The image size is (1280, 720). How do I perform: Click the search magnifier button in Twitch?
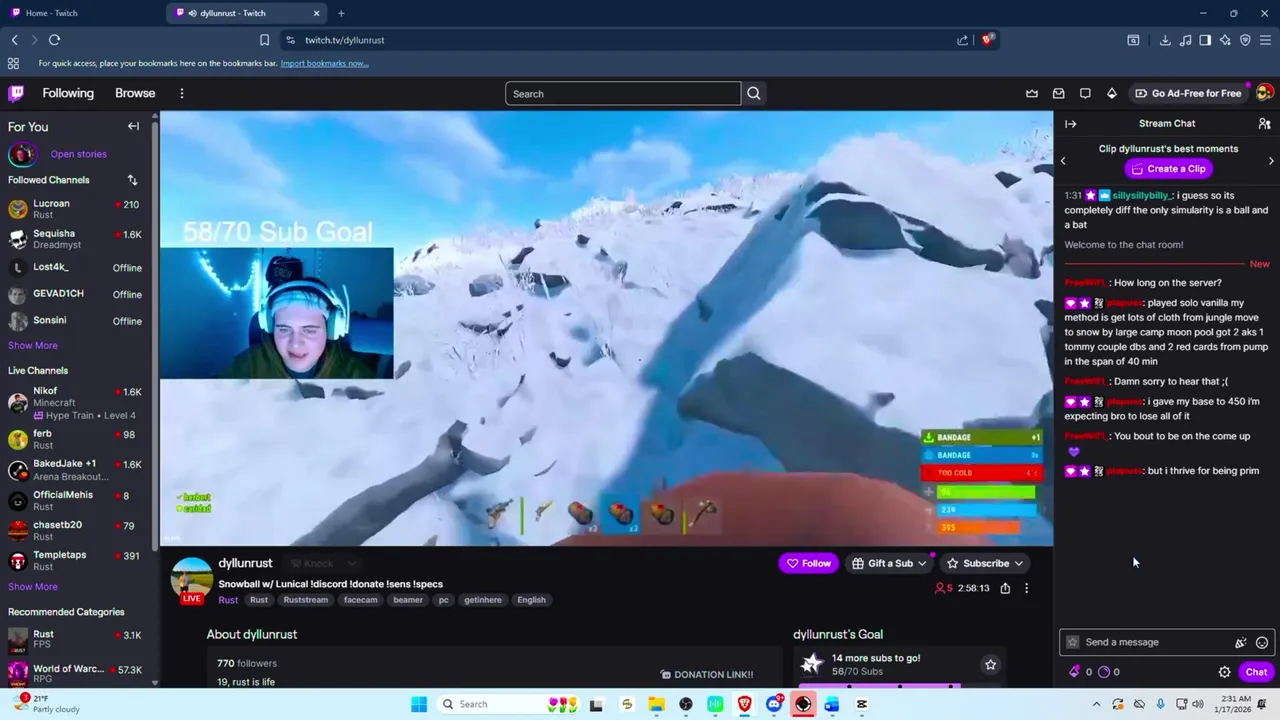[754, 94]
